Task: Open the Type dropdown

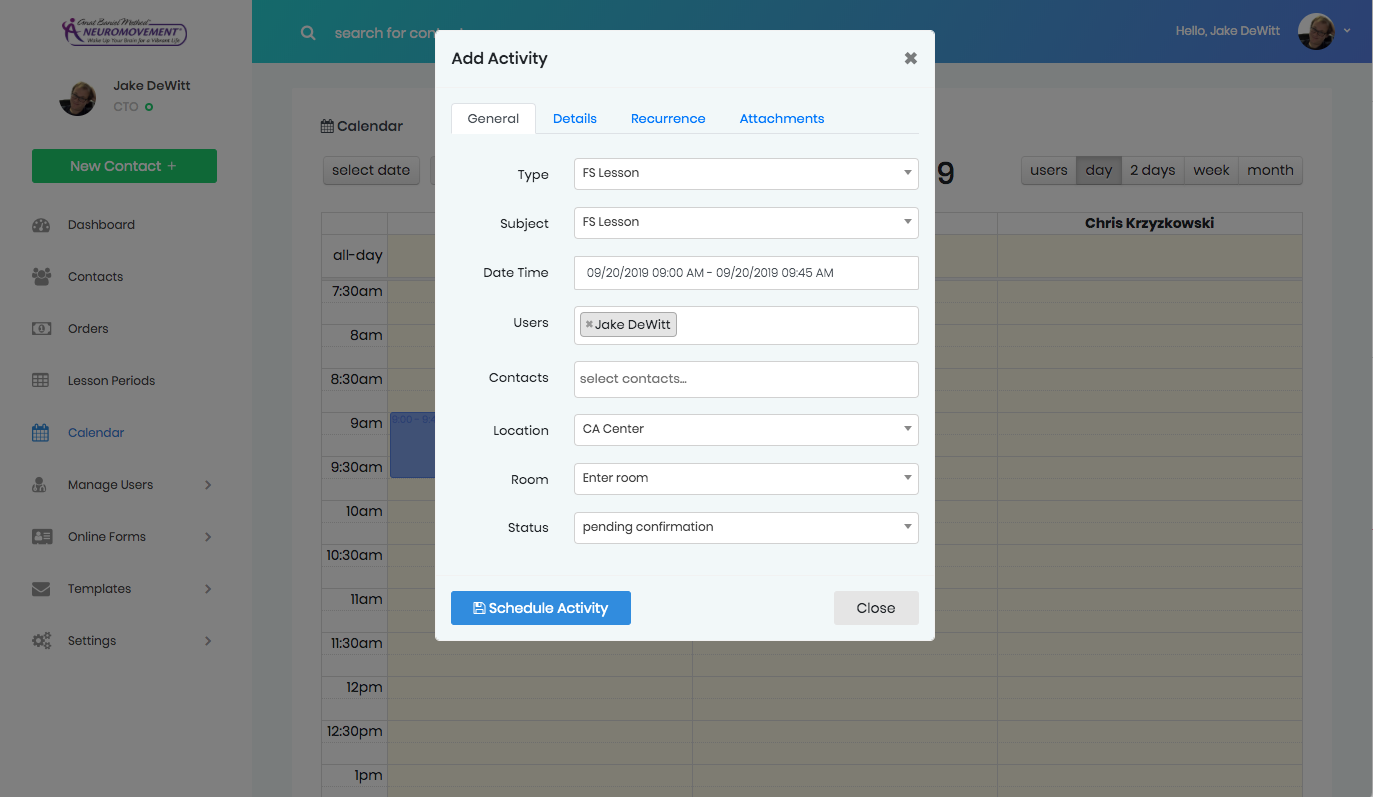Action: pos(746,173)
